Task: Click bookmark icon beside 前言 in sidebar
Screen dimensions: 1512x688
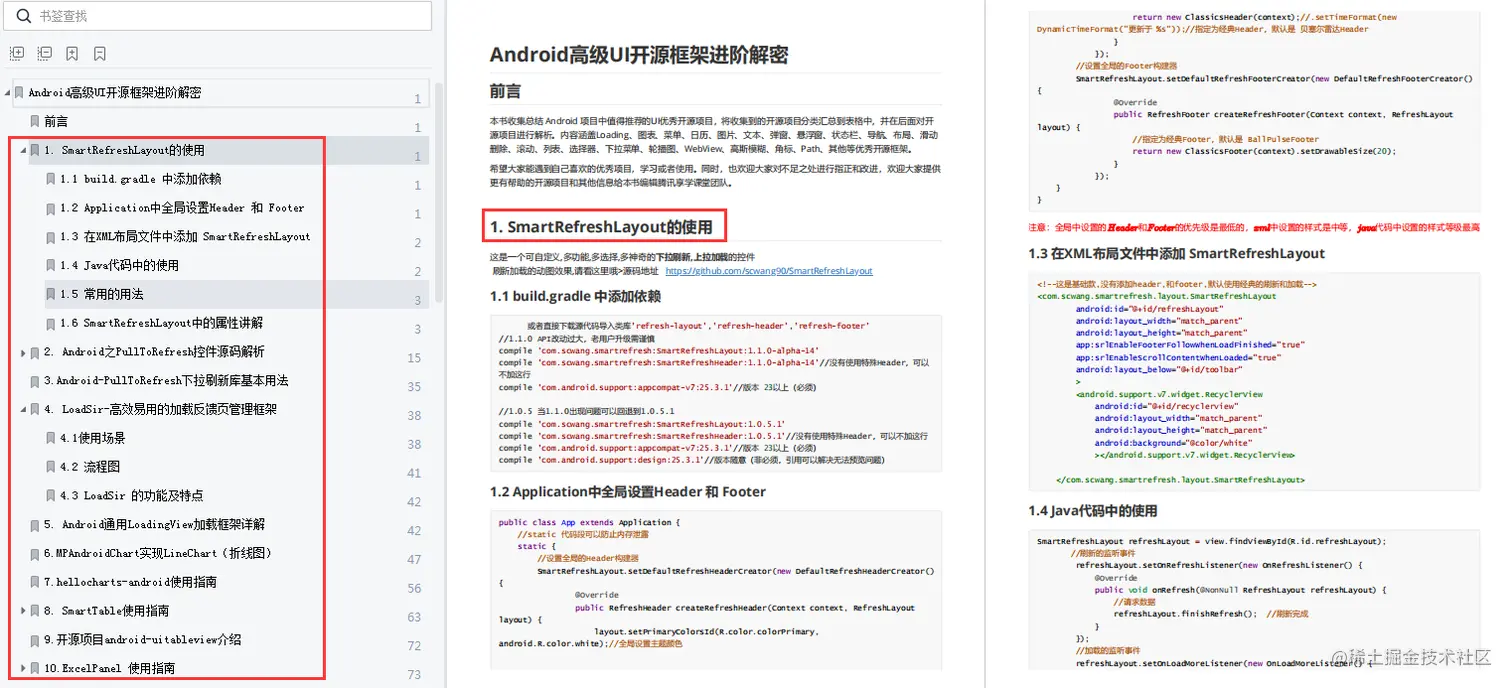Action: pos(35,121)
